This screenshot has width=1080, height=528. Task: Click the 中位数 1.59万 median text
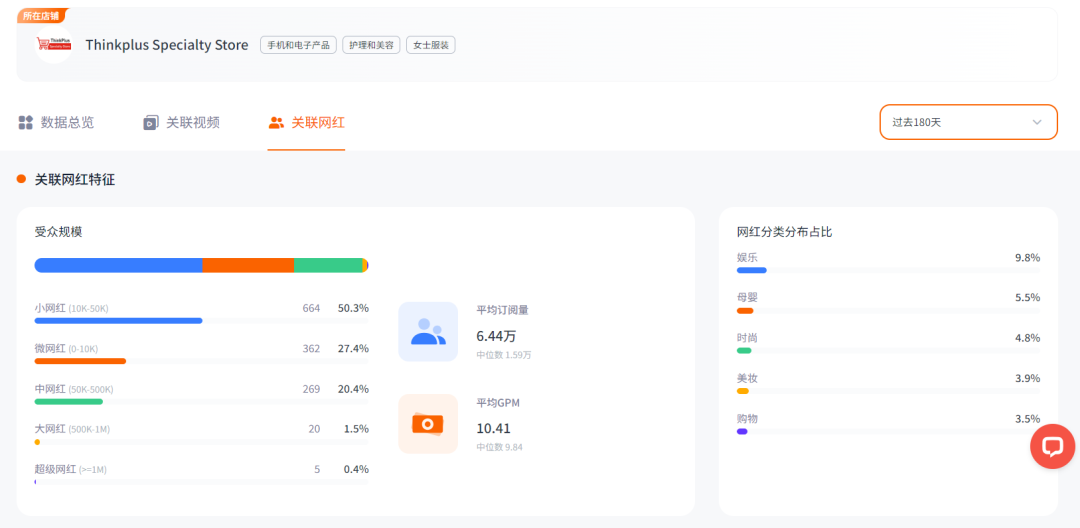(x=503, y=355)
